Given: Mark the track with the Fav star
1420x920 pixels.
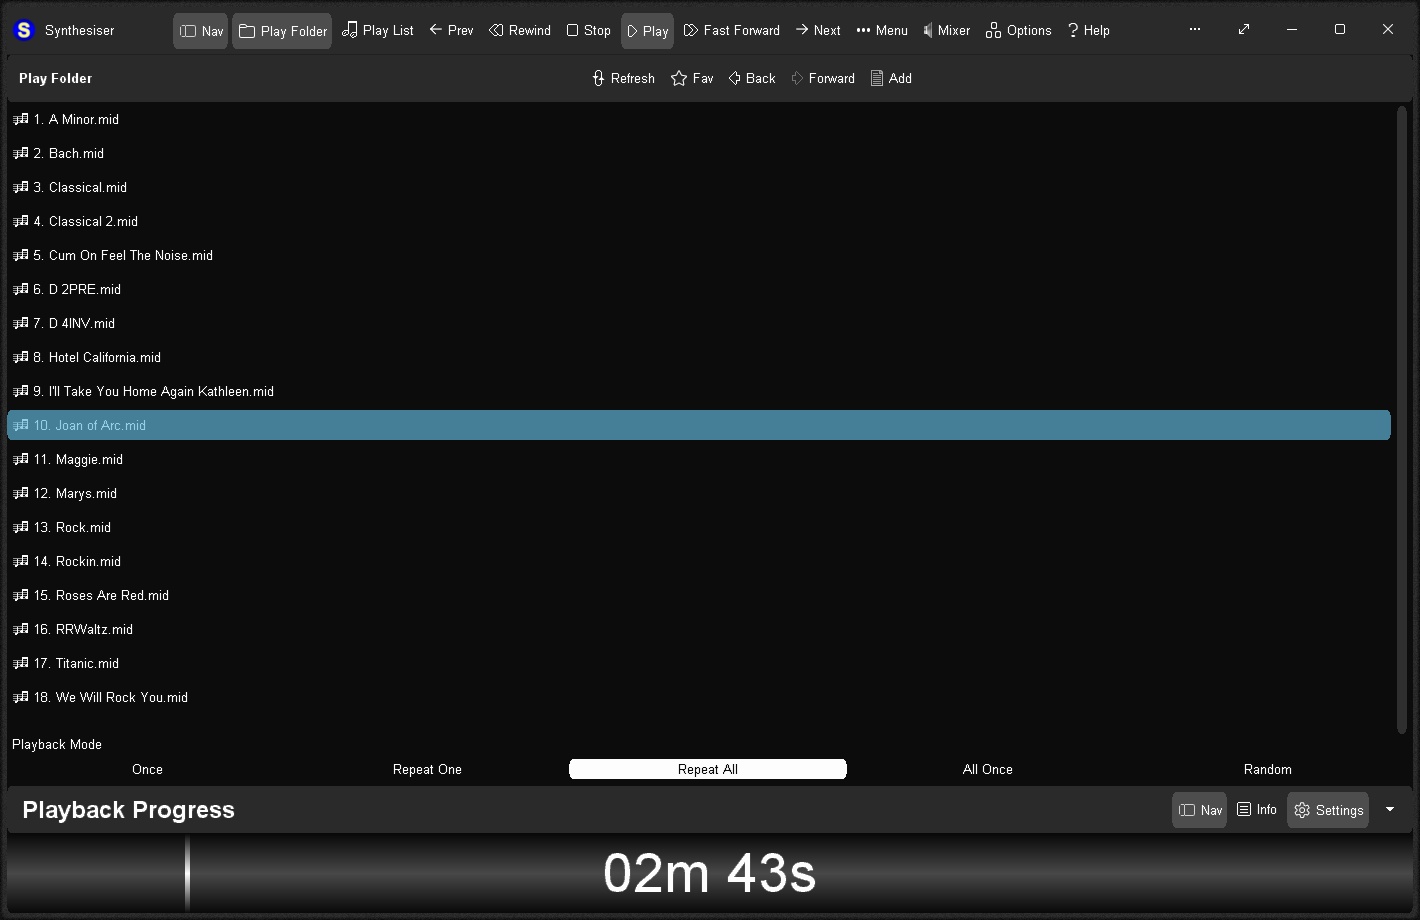Looking at the screenshot, I should coord(692,78).
